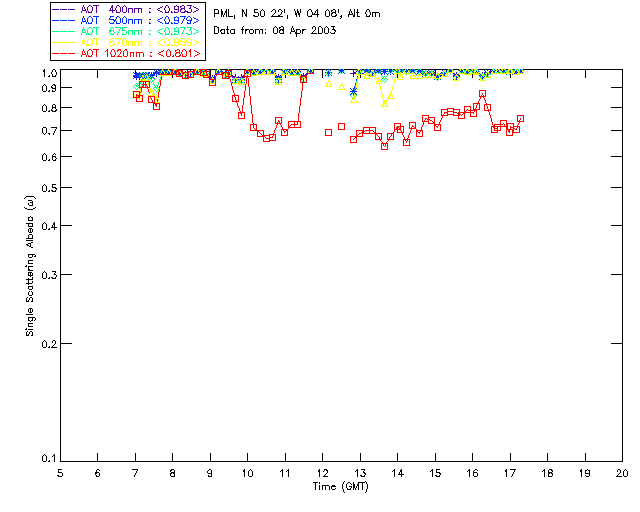Click the x-axis tick label 6
This screenshot has height=512, width=640.
tap(98, 473)
